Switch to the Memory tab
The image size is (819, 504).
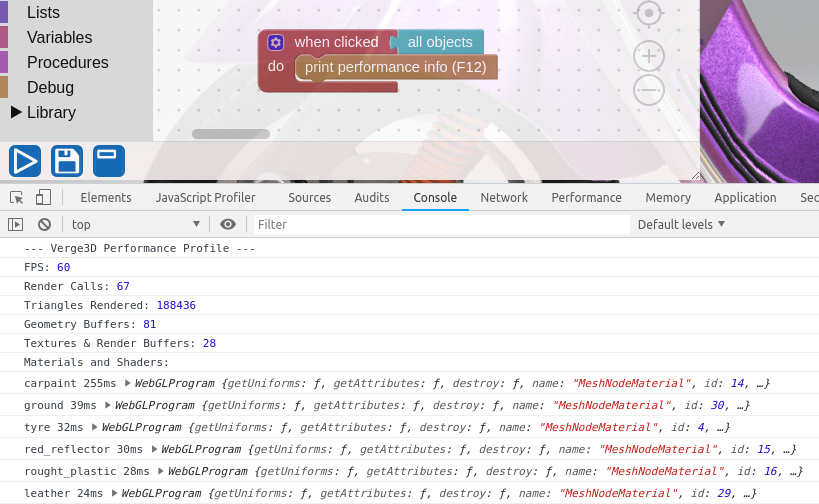668,197
